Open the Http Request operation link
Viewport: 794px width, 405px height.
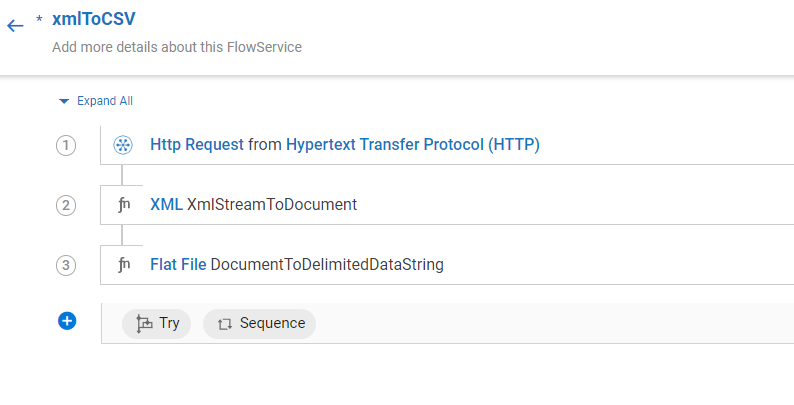pos(197,145)
